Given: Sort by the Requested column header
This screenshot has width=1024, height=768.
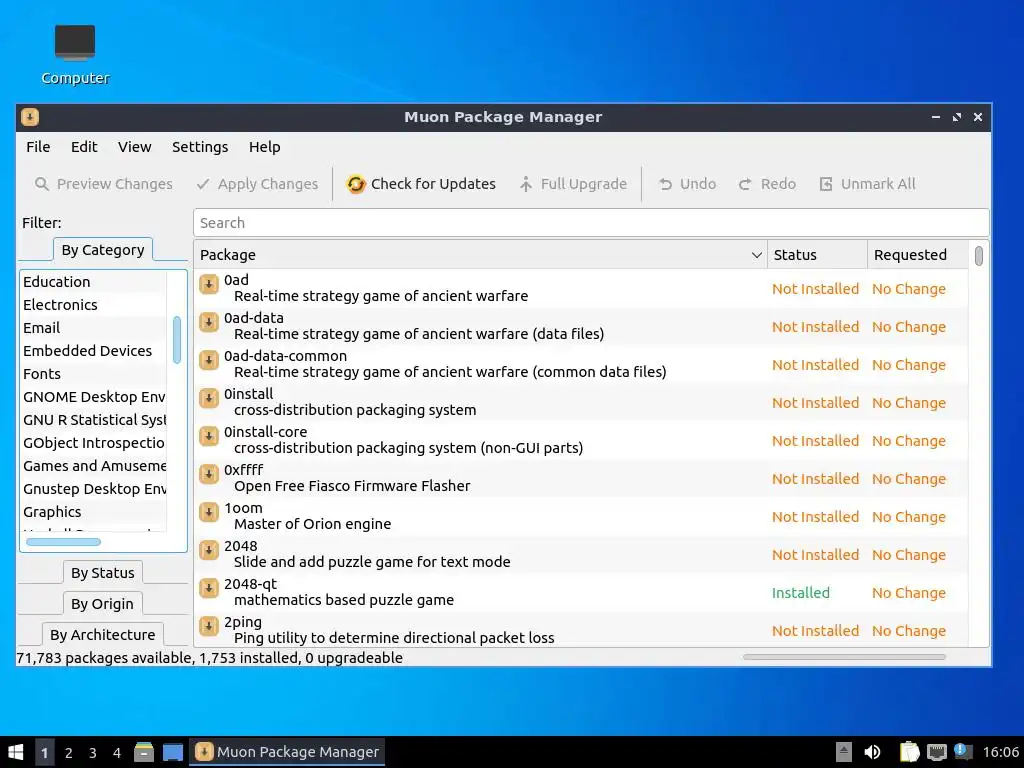Looking at the screenshot, I should coord(917,255).
